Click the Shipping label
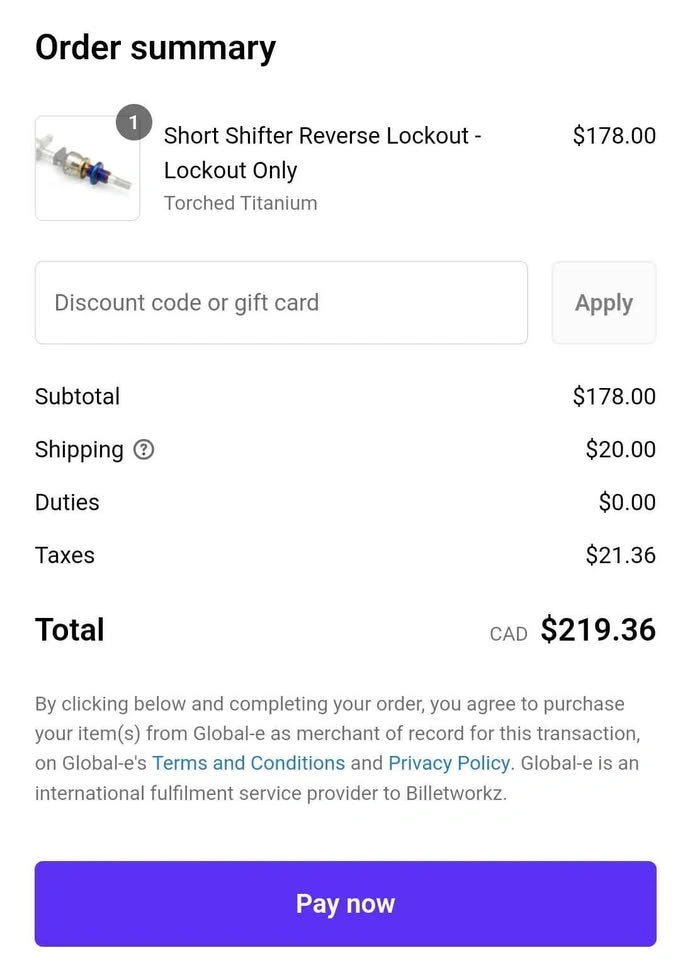Image resolution: width=690 pixels, height=960 pixels. coord(79,450)
